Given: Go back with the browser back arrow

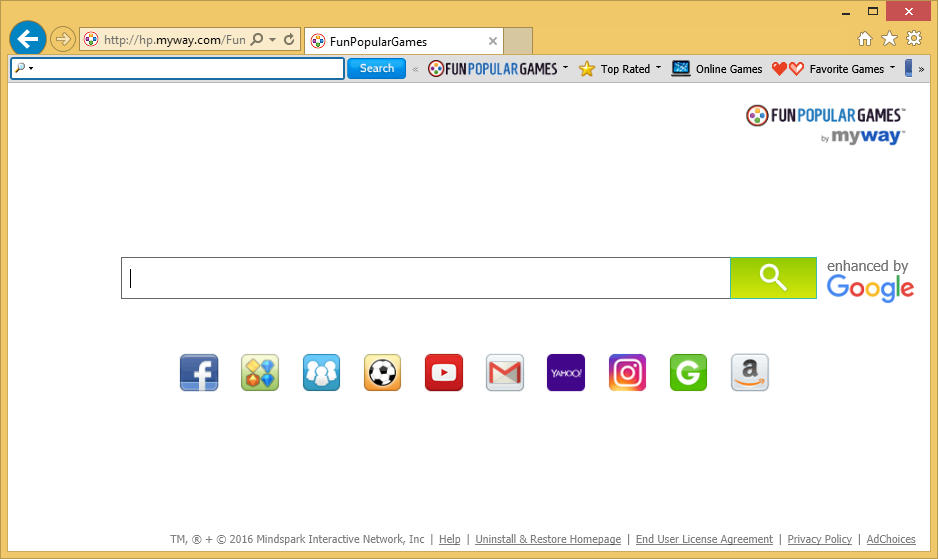Looking at the screenshot, I should pos(28,39).
